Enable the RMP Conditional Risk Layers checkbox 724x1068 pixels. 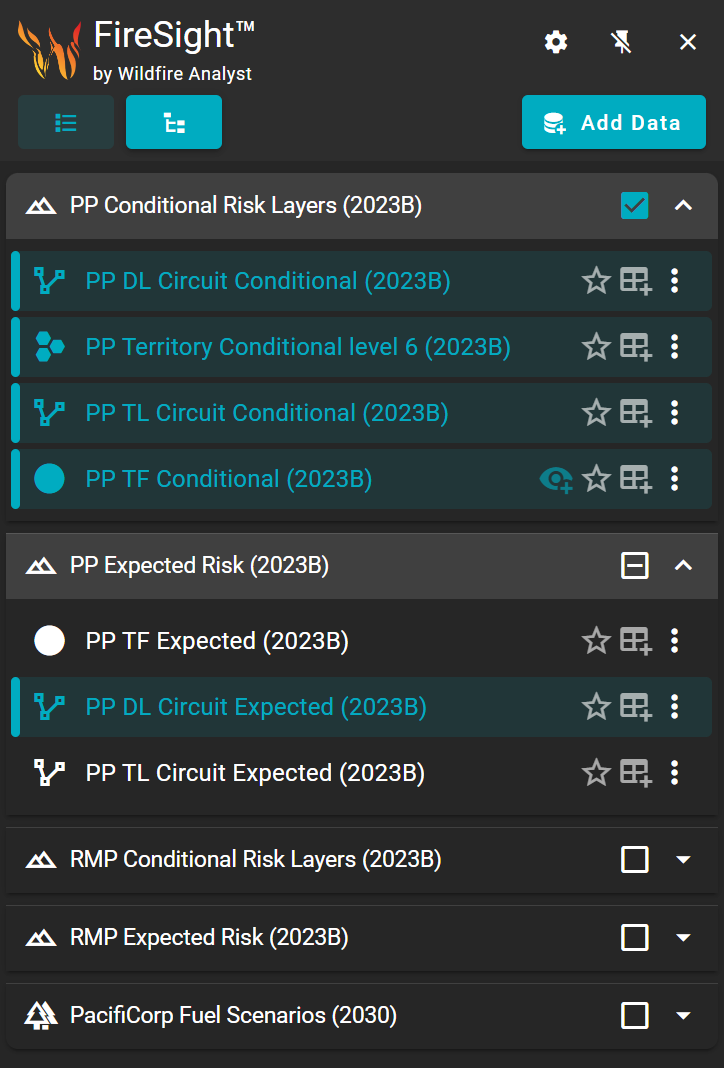point(635,860)
